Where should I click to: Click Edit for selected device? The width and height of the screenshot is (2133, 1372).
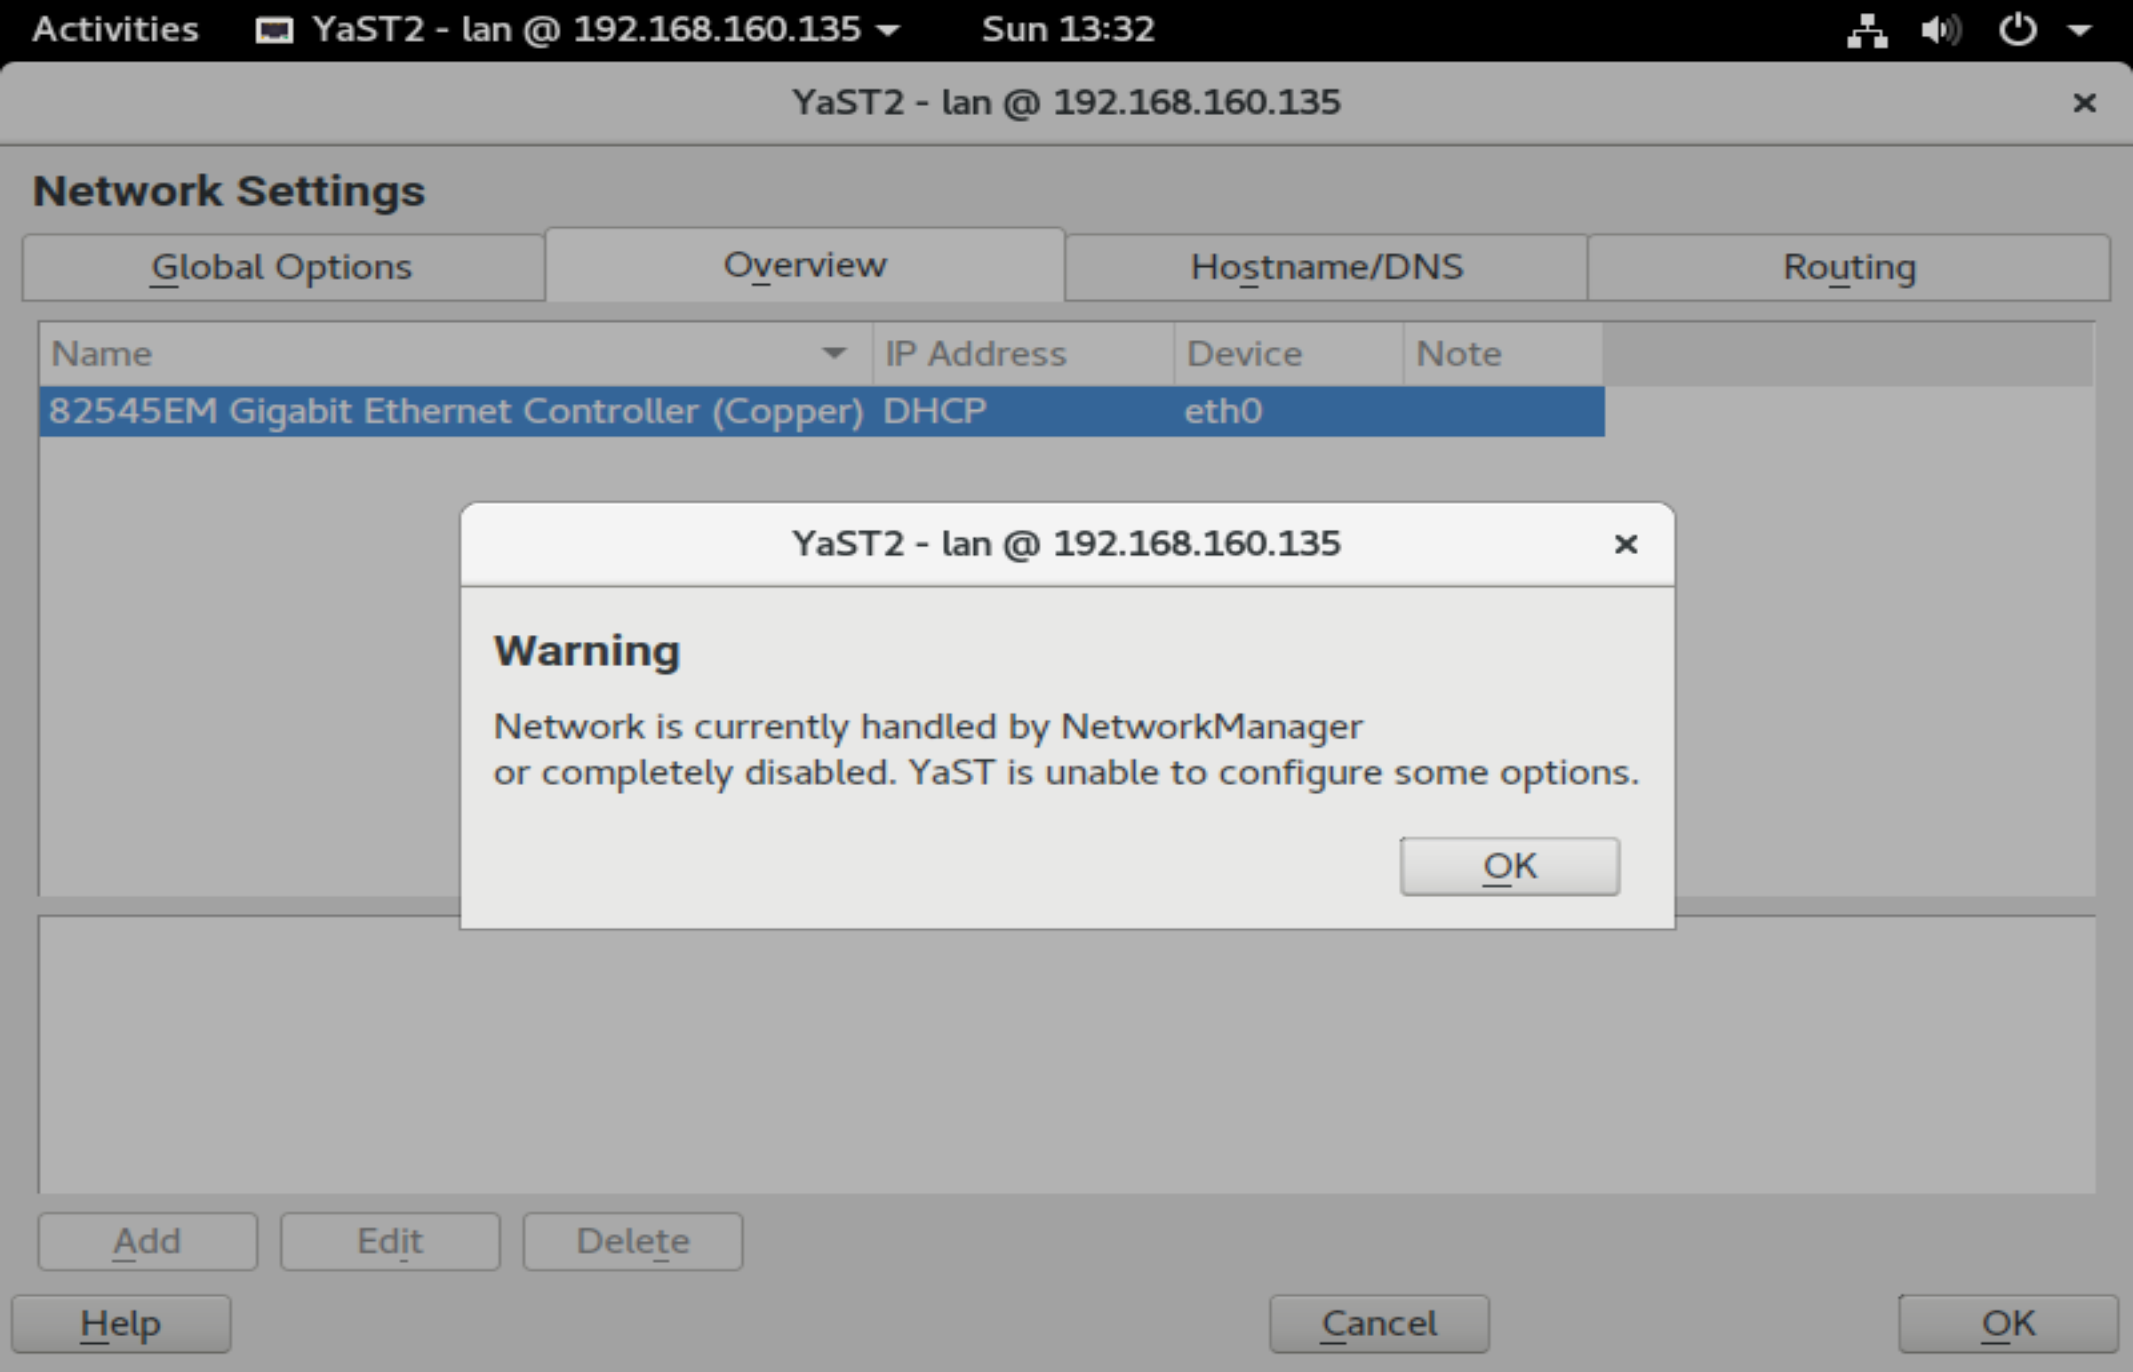(x=390, y=1241)
